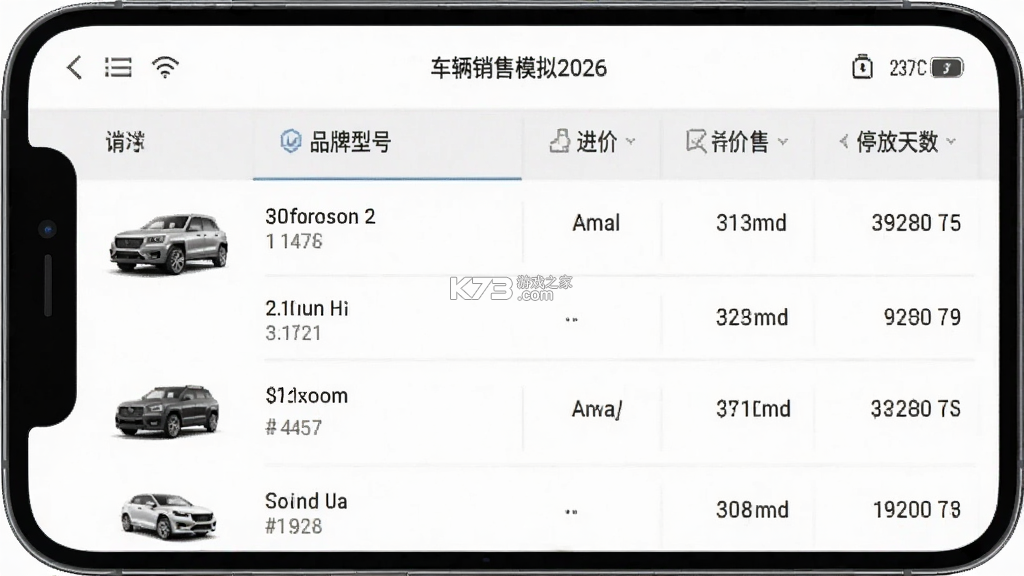Select the 品牌型号 tab
Viewport: 1024px width, 576px height.
click(387, 142)
